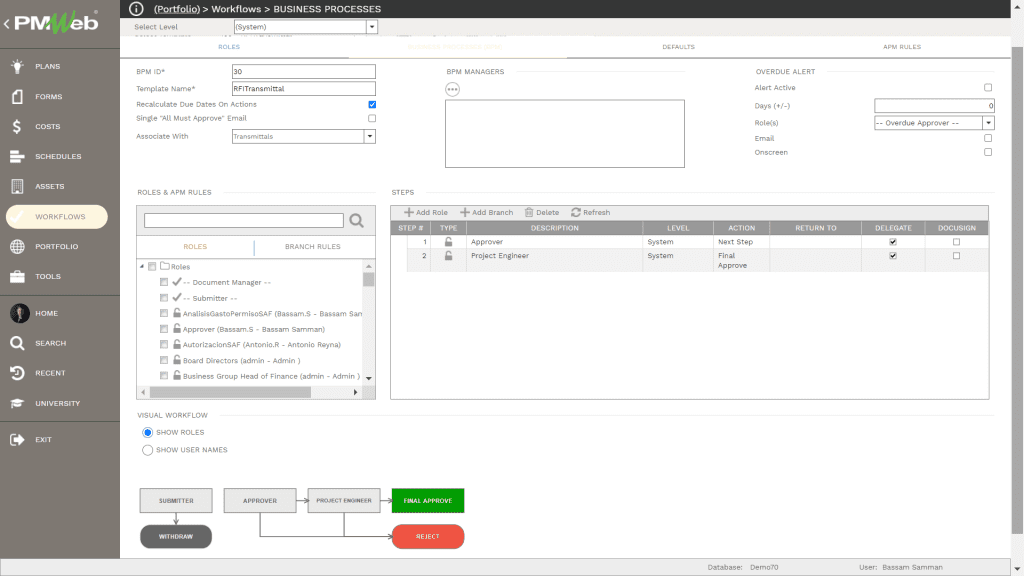The width and height of the screenshot is (1024, 576).
Task: Select Show Roles radio button
Action: (x=148, y=432)
